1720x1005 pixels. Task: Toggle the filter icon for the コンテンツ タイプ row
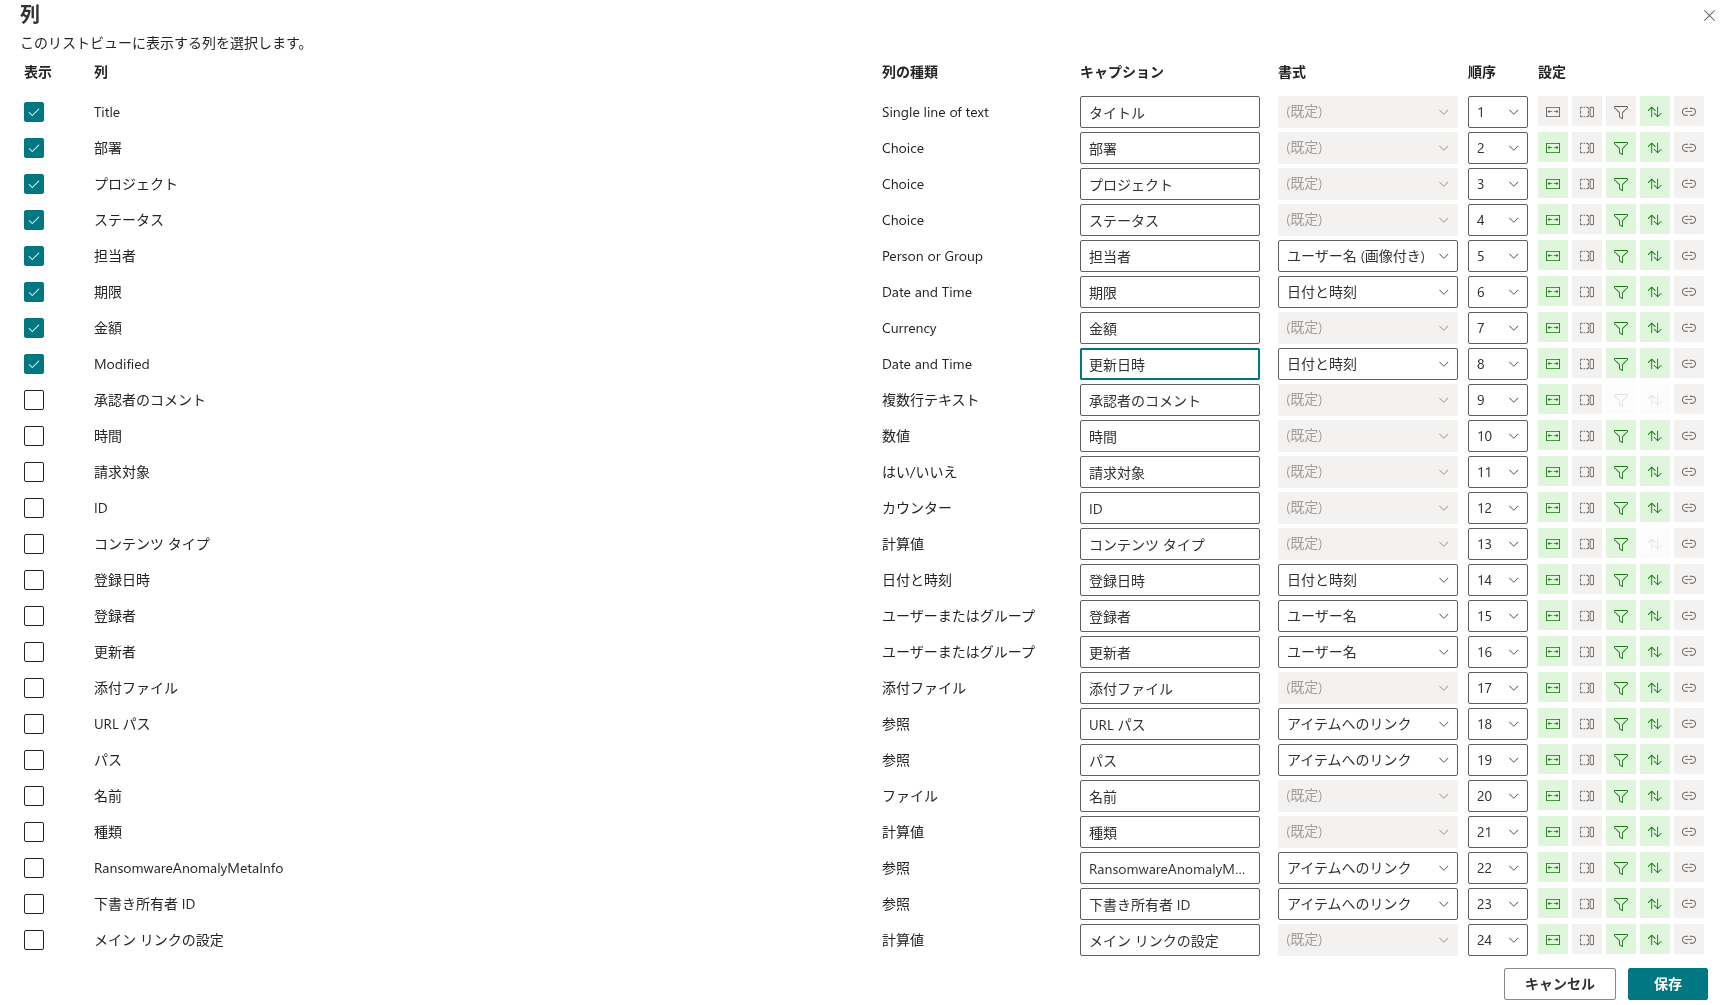tap(1621, 544)
